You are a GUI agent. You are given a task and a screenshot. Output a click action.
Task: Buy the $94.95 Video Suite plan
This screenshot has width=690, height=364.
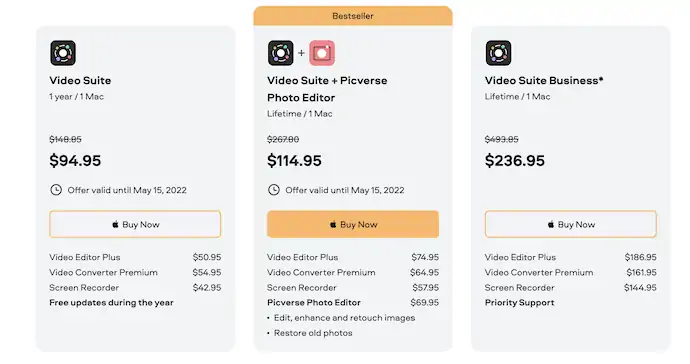pos(135,224)
